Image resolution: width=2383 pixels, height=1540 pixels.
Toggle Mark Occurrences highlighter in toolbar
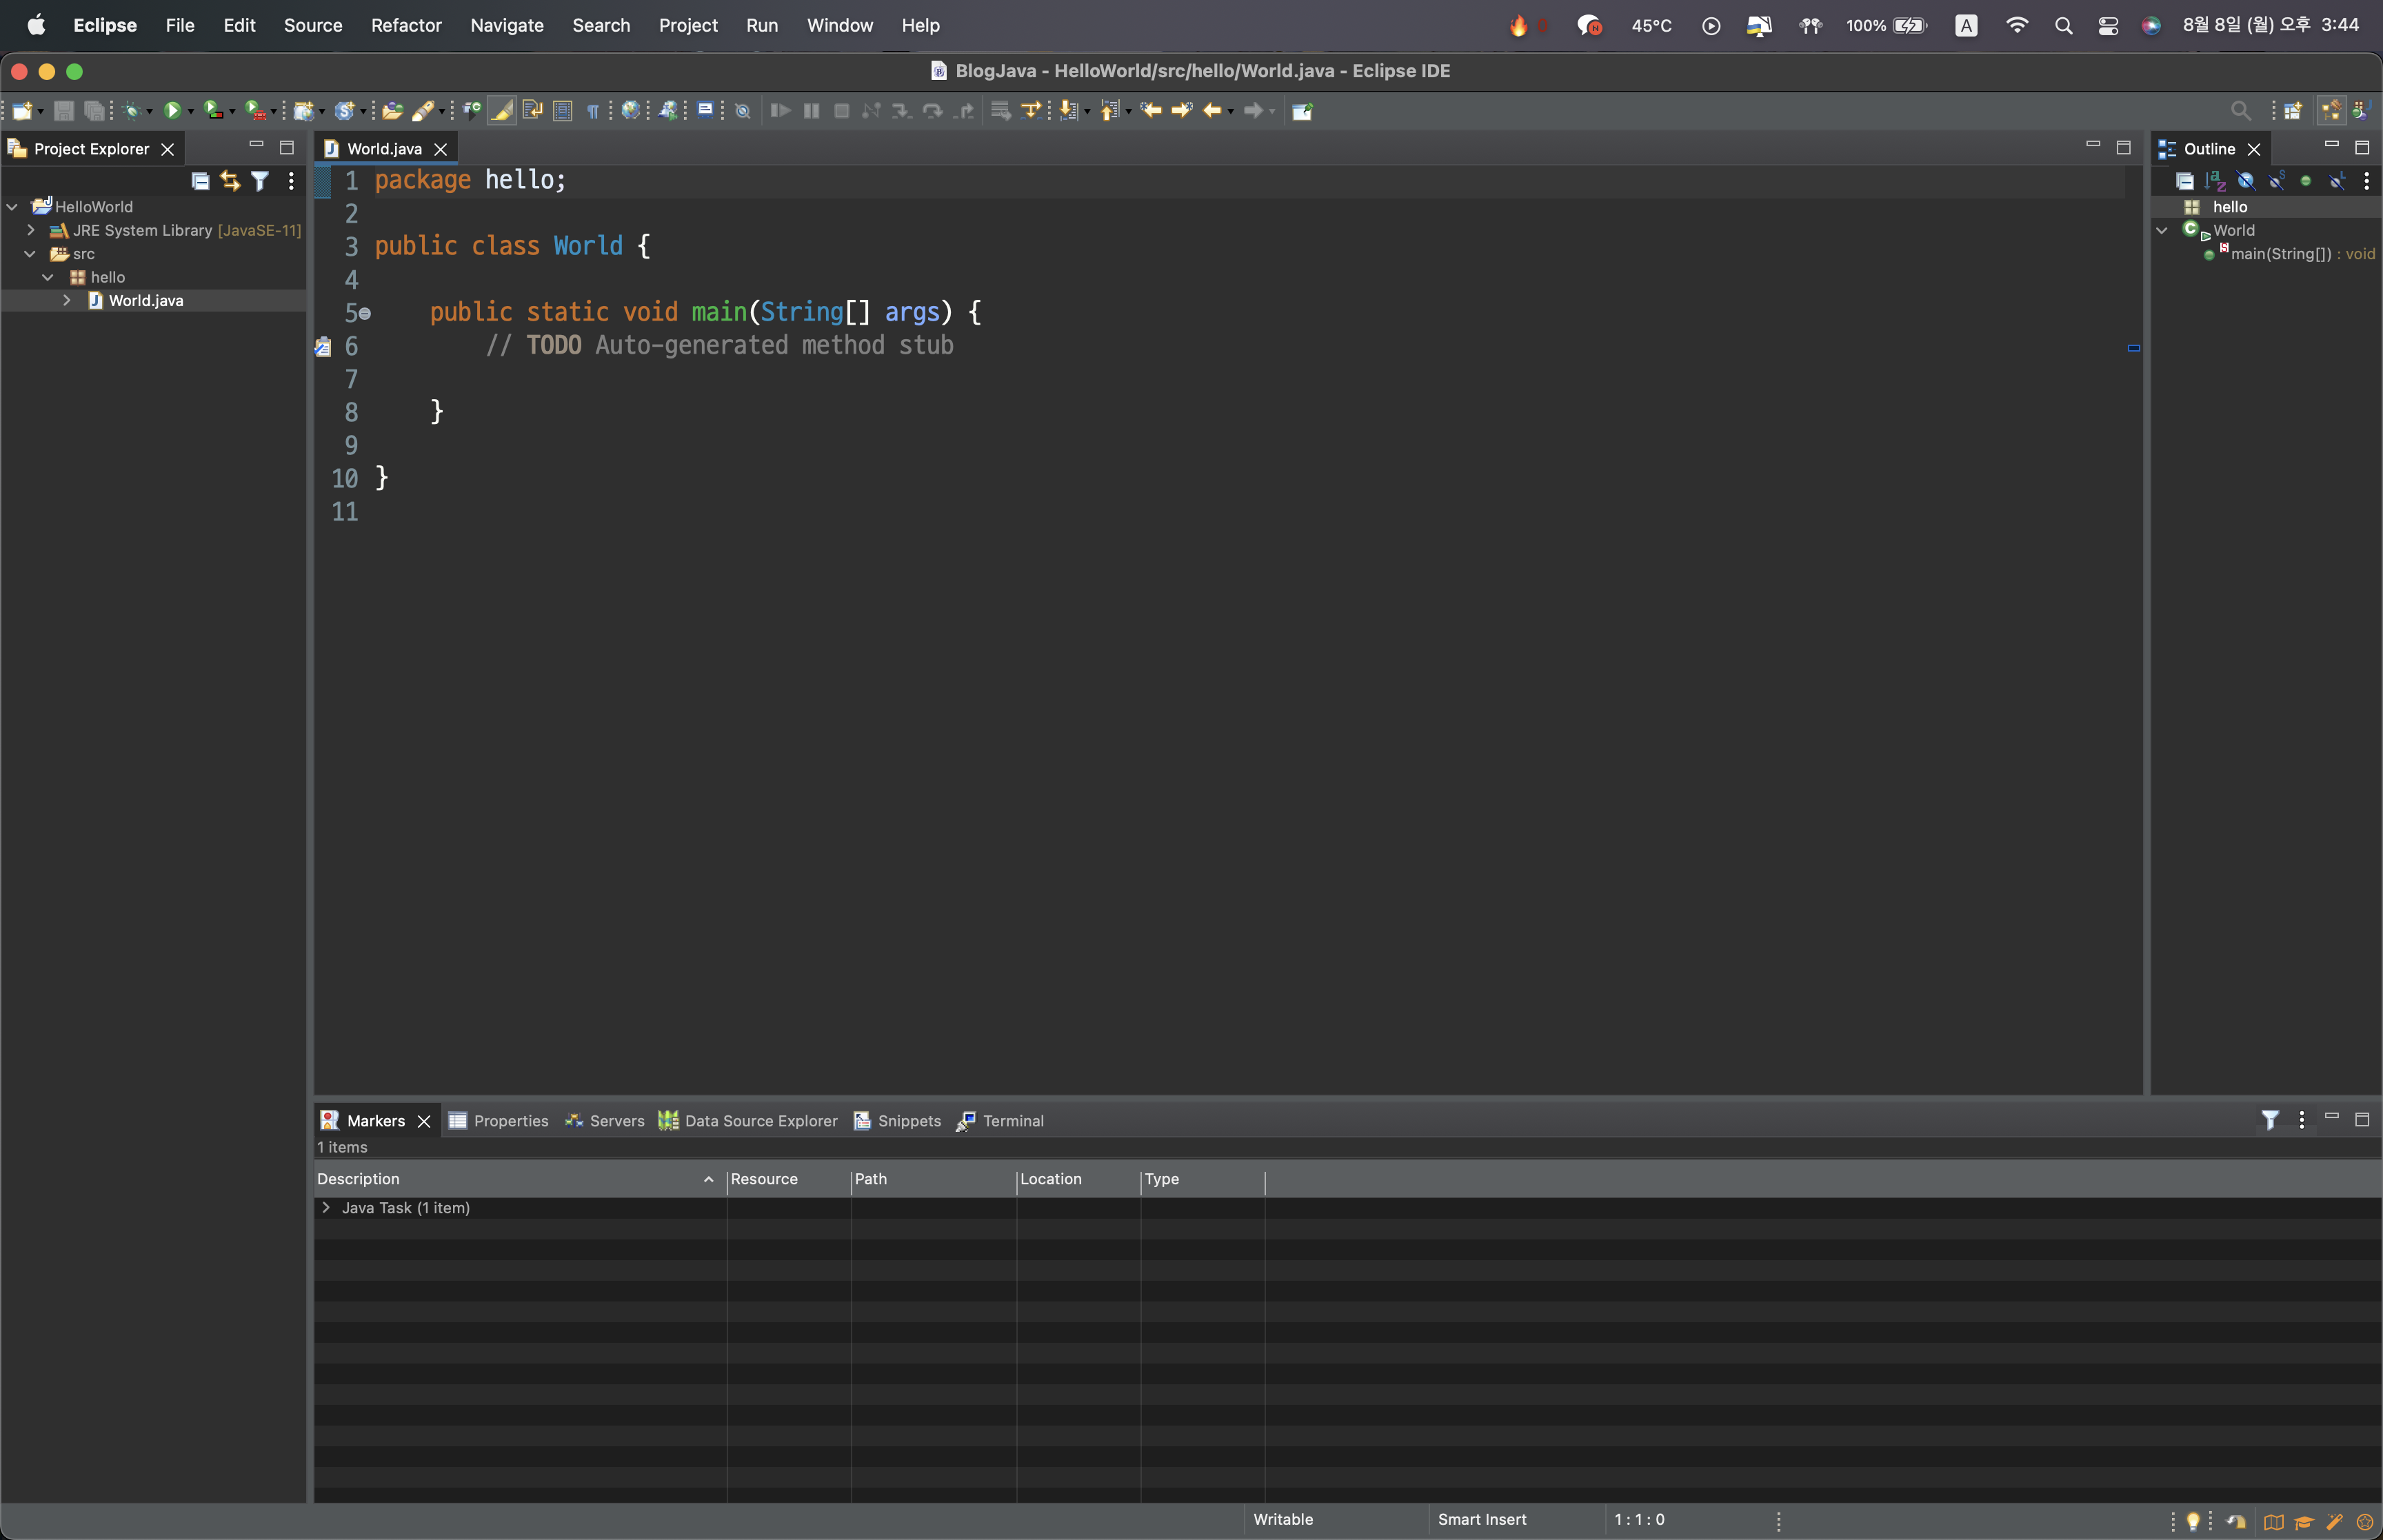click(x=502, y=110)
